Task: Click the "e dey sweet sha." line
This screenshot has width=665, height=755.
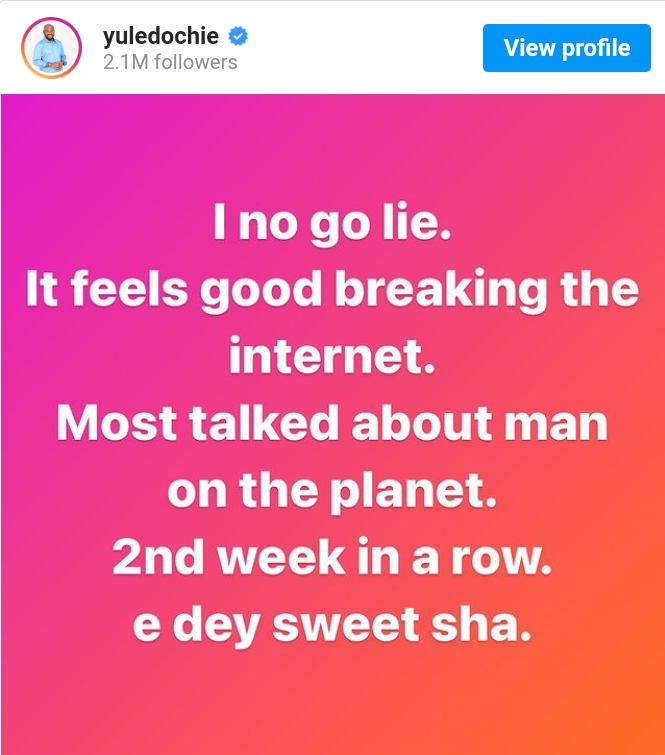Action: pyautogui.click(x=332, y=625)
